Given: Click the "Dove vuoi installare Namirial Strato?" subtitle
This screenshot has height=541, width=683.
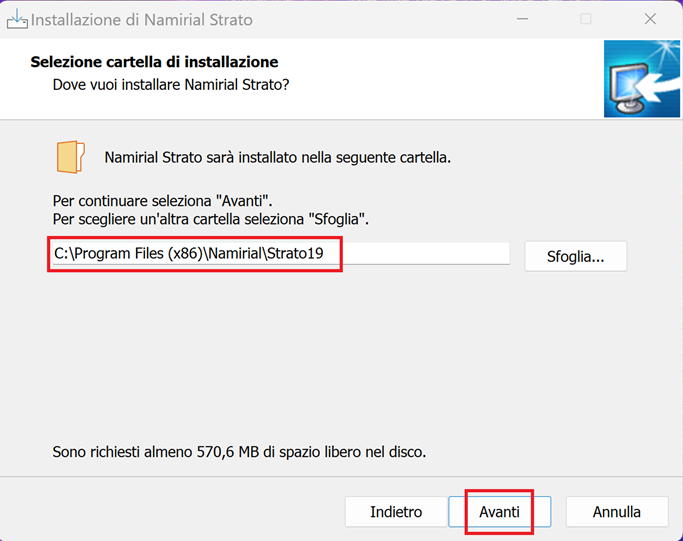Looking at the screenshot, I should 170,85.
